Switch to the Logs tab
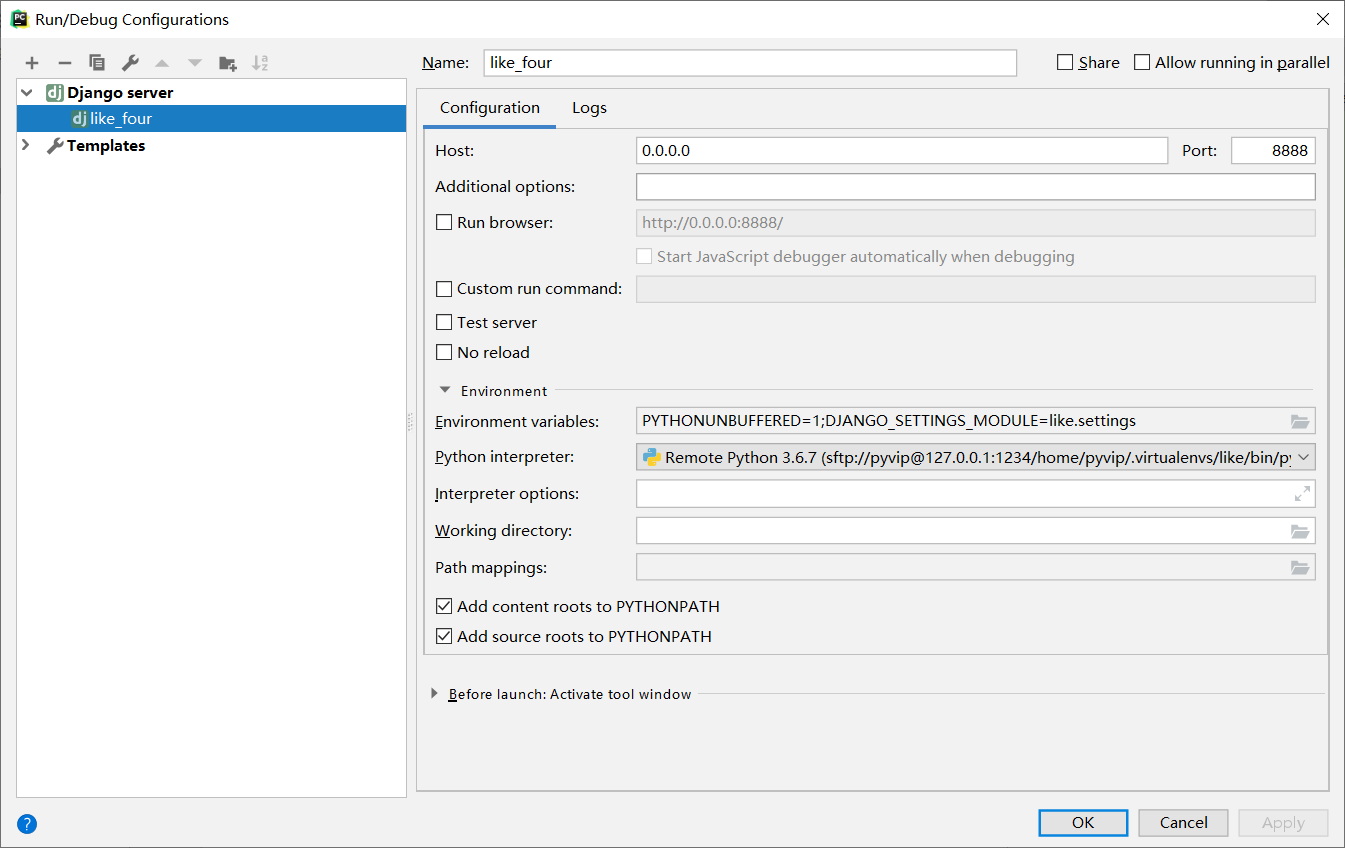 point(589,108)
